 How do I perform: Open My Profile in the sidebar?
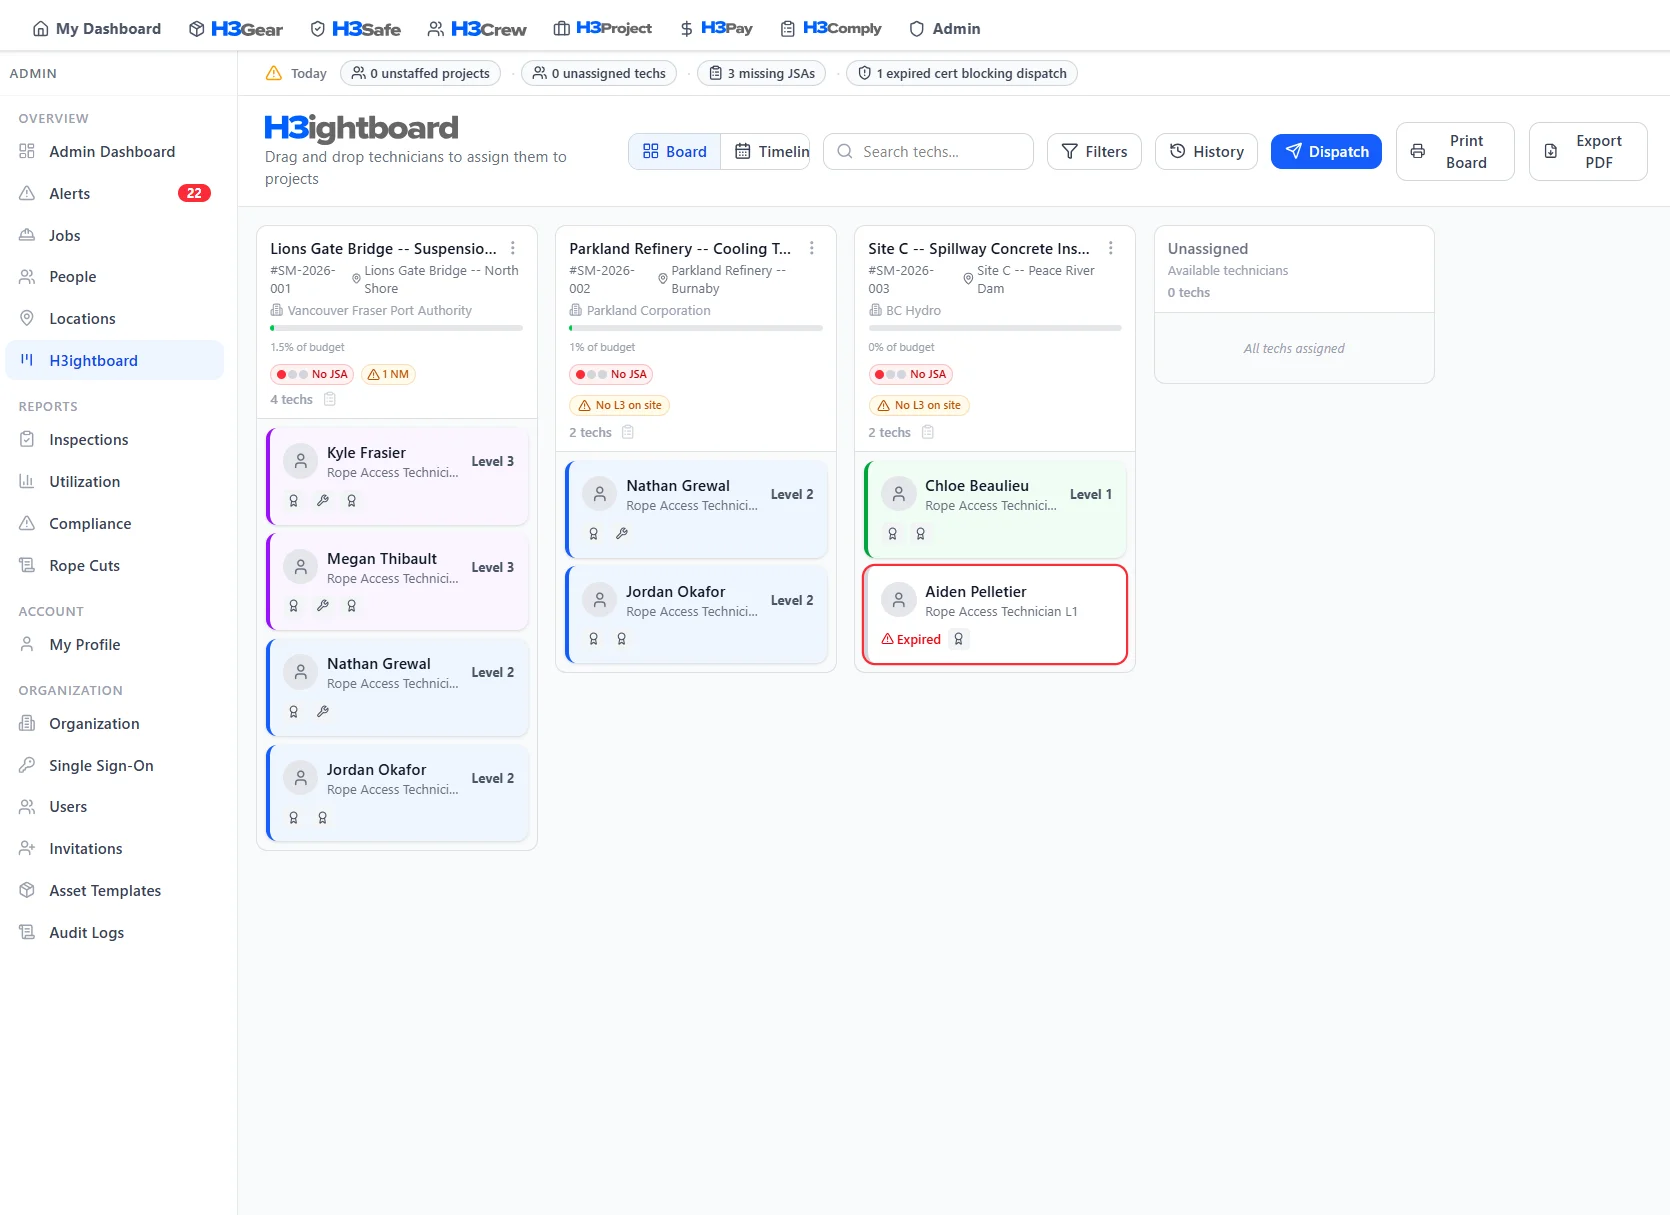click(115, 645)
